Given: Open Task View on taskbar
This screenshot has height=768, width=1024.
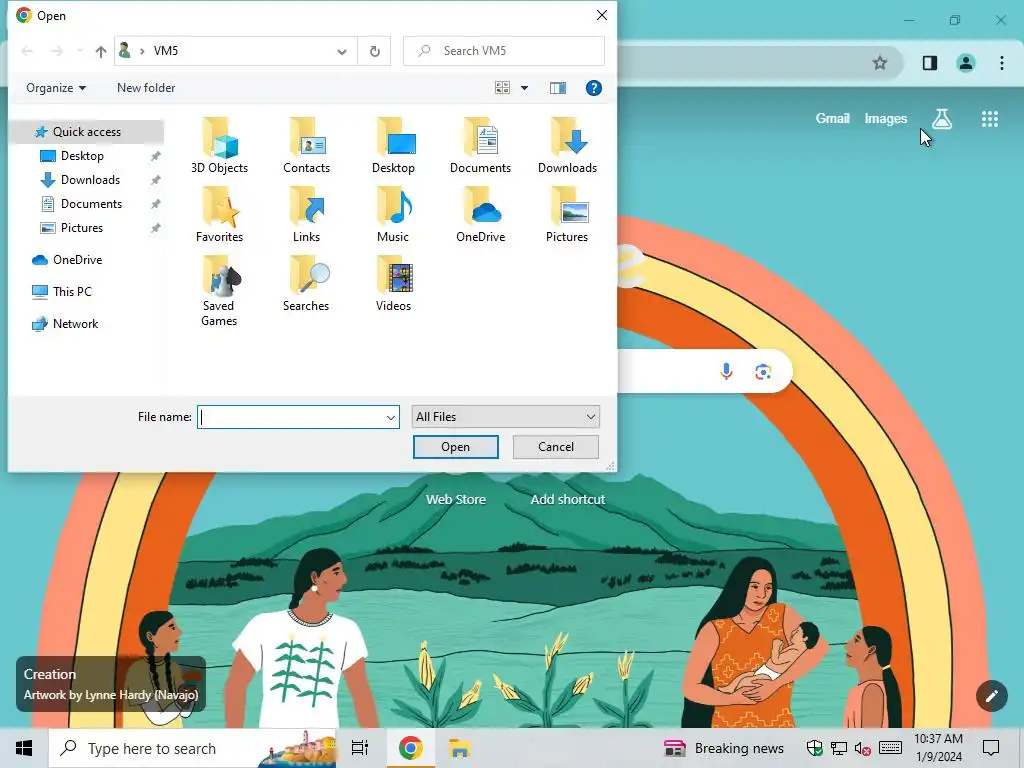Looking at the screenshot, I should pos(360,748).
